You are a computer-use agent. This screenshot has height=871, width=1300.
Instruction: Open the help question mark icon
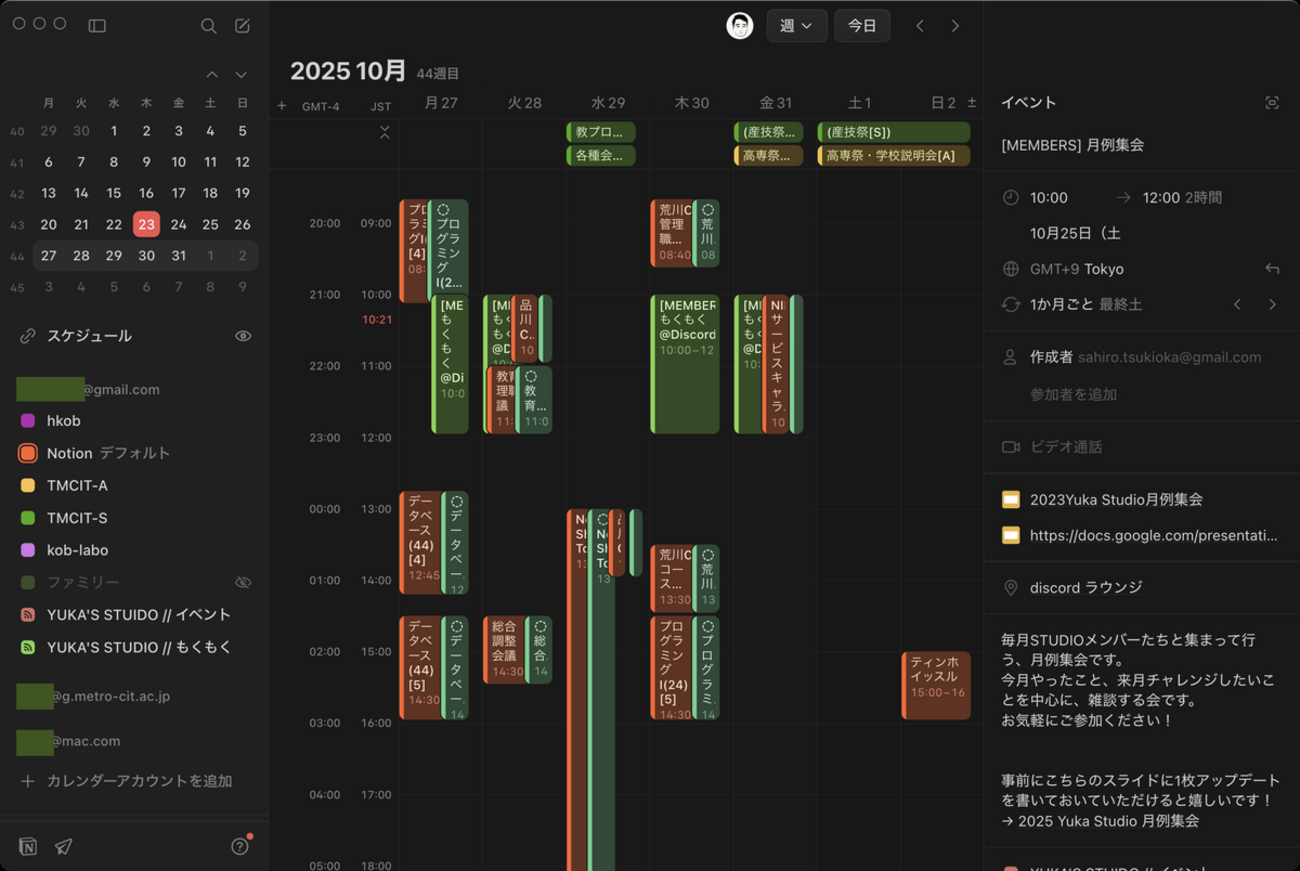[x=240, y=847]
